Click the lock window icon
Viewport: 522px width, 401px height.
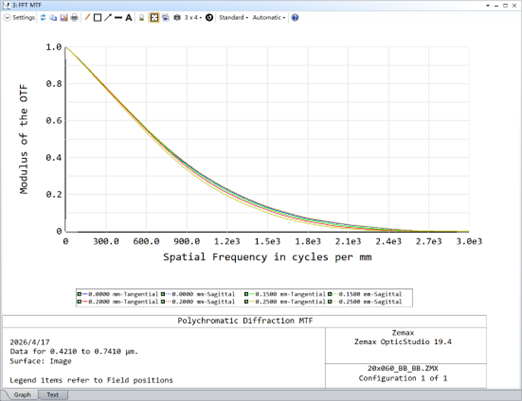pos(141,18)
